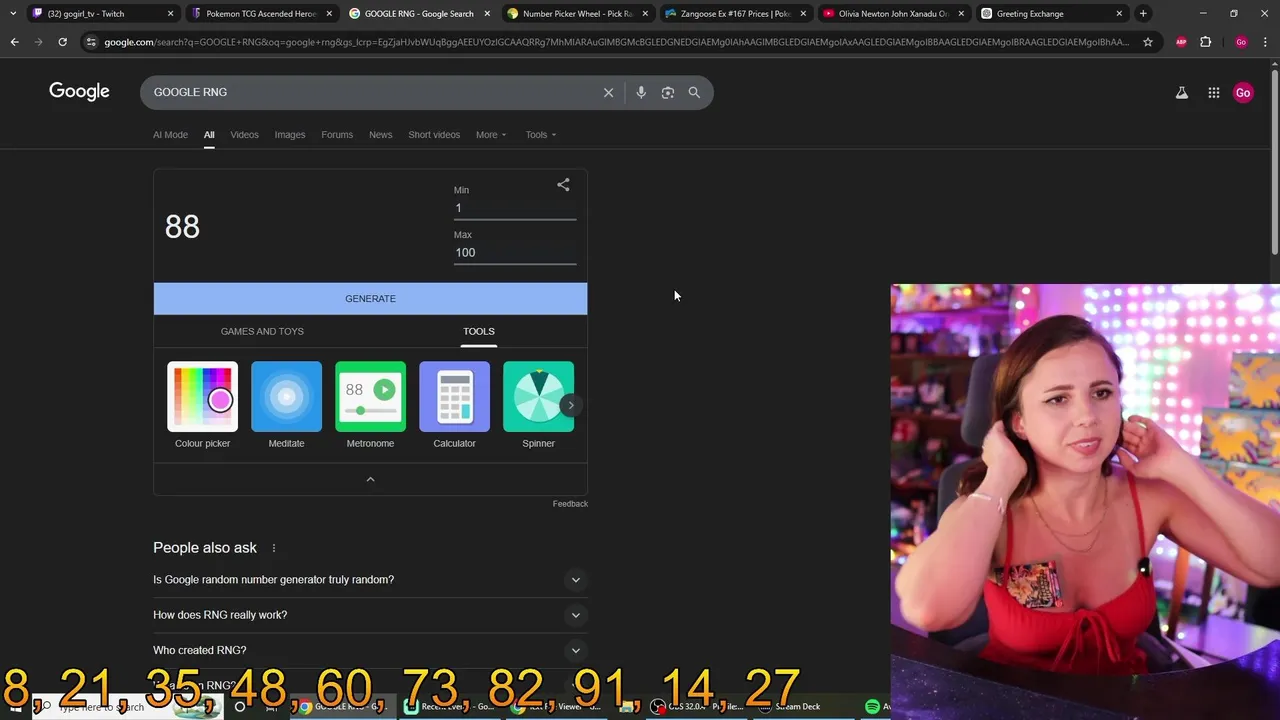Open Stream Deck from the taskbar
This screenshot has height=720, width=1280.
[x=790, y=707]
